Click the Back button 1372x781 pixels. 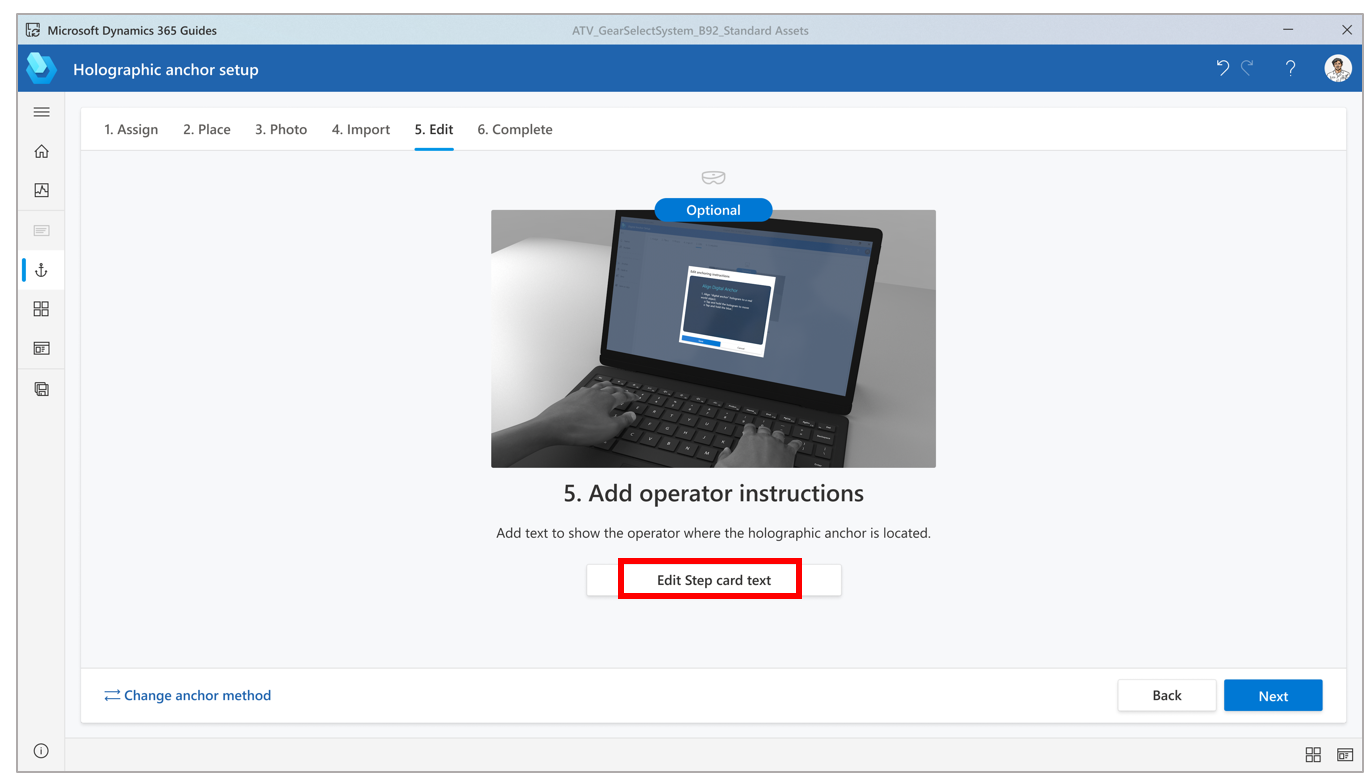(x=1167, y=695)
